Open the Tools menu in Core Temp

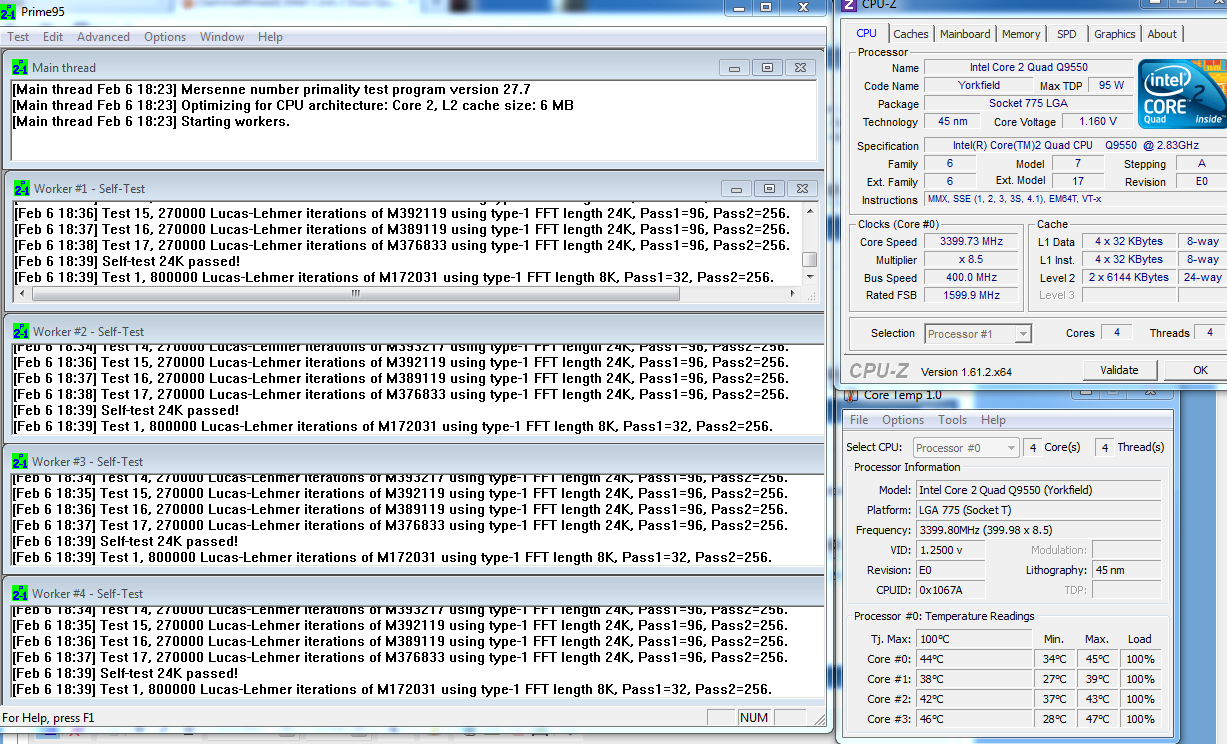coord(952,420)
